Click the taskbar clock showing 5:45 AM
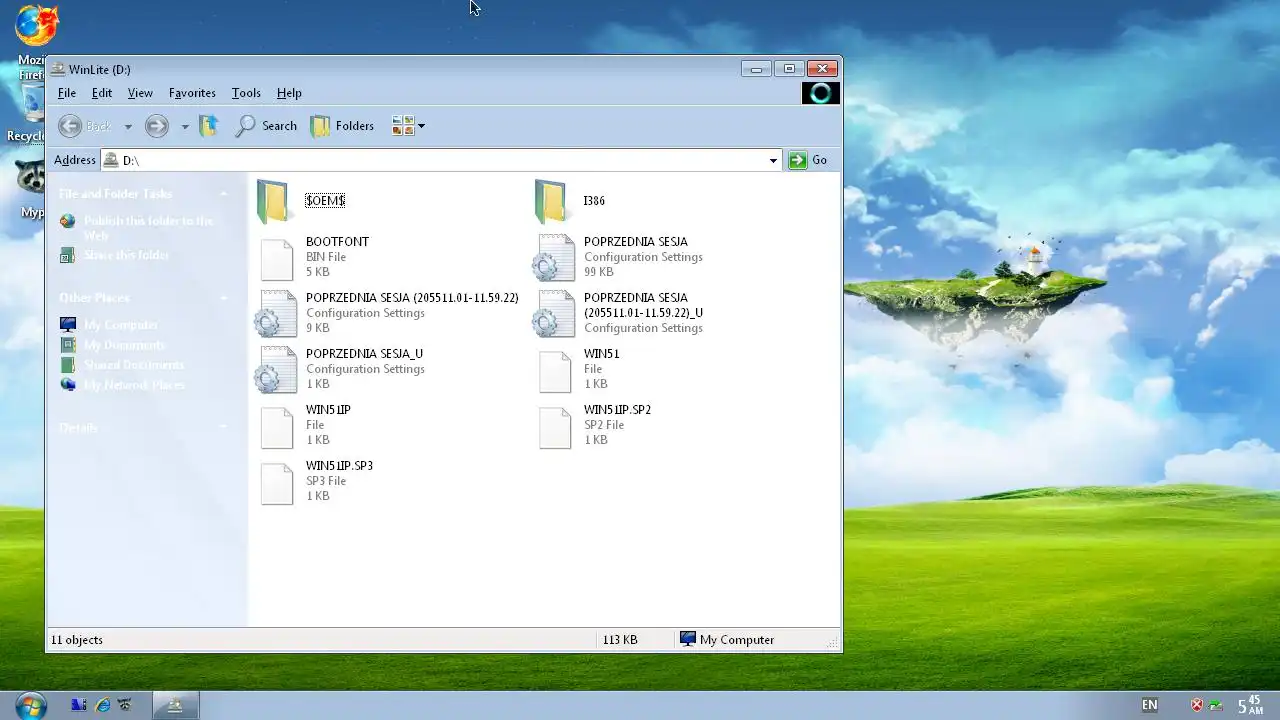This screenshot has width=1280, height=720. pos(1250,705)
